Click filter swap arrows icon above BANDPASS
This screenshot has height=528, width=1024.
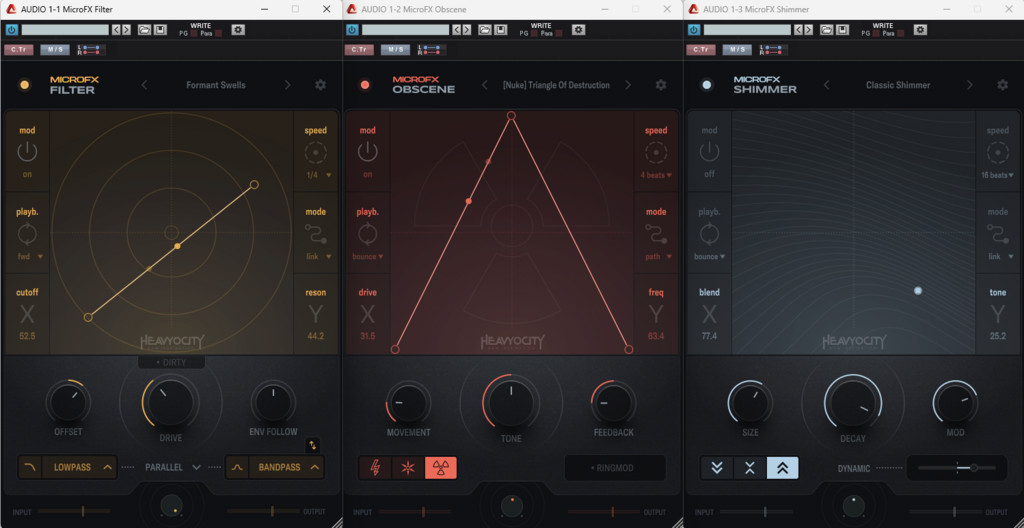click(313, 445)
